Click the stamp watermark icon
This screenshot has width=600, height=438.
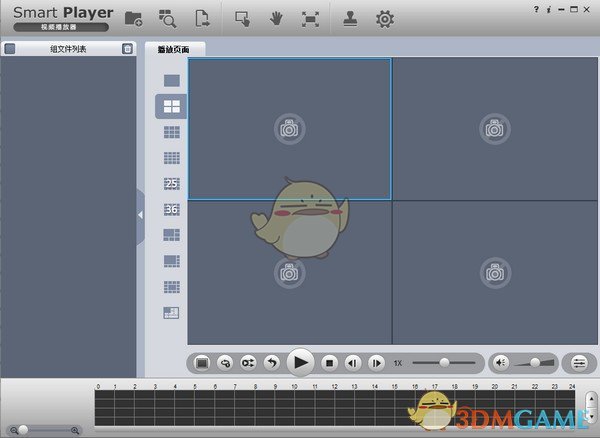[350, 18]
